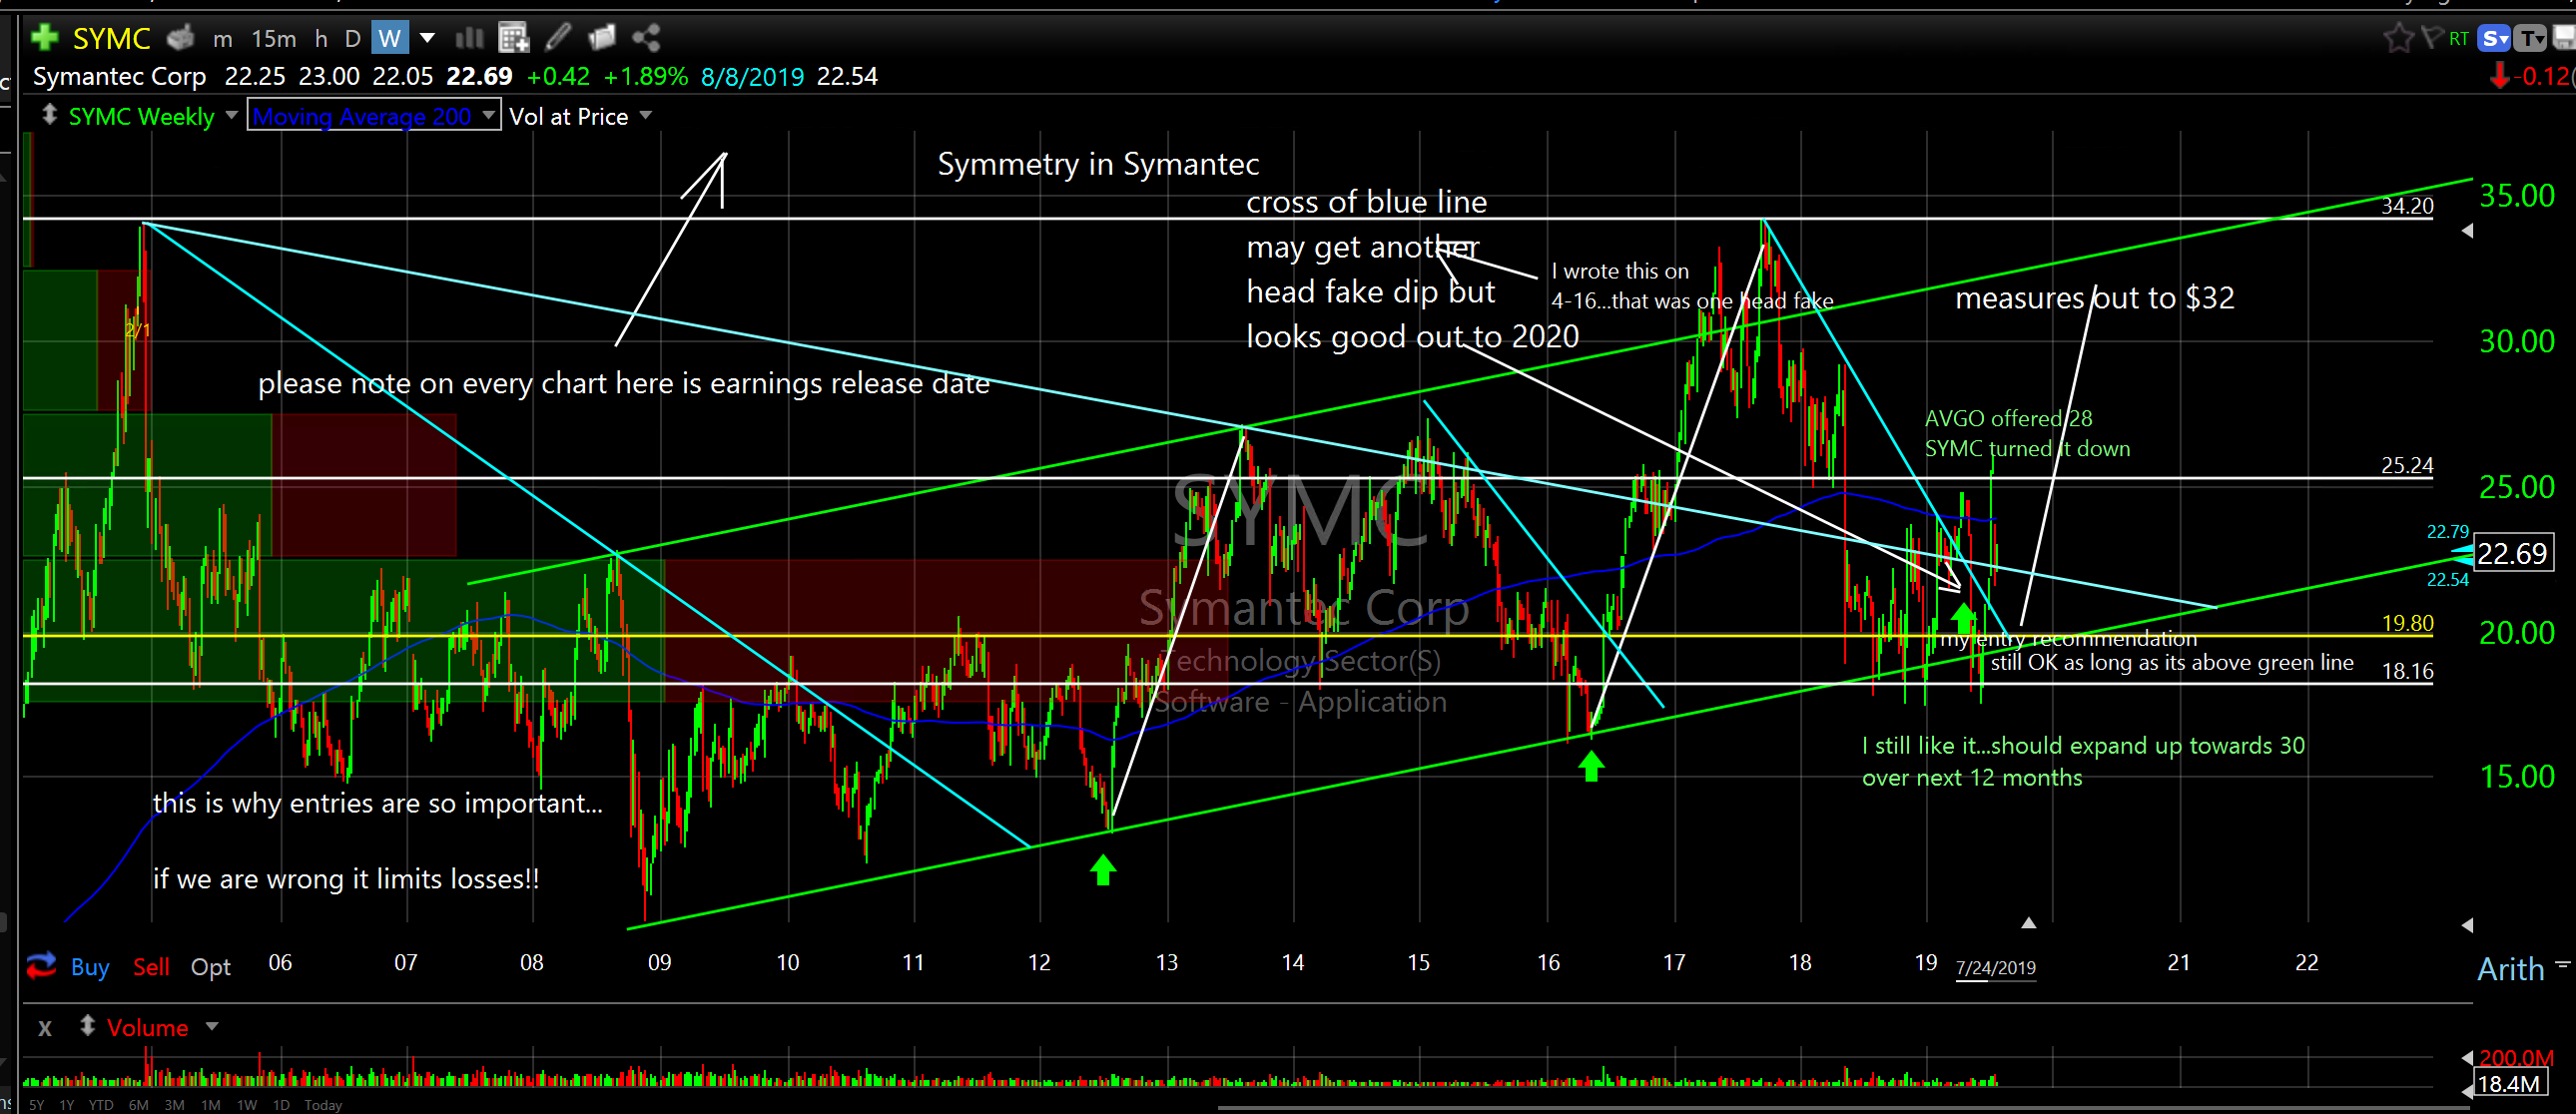The width and height of the screenshot is (2576, 1114).
Task: Close the Volume pane with the x
Action: click(44, 1027)
